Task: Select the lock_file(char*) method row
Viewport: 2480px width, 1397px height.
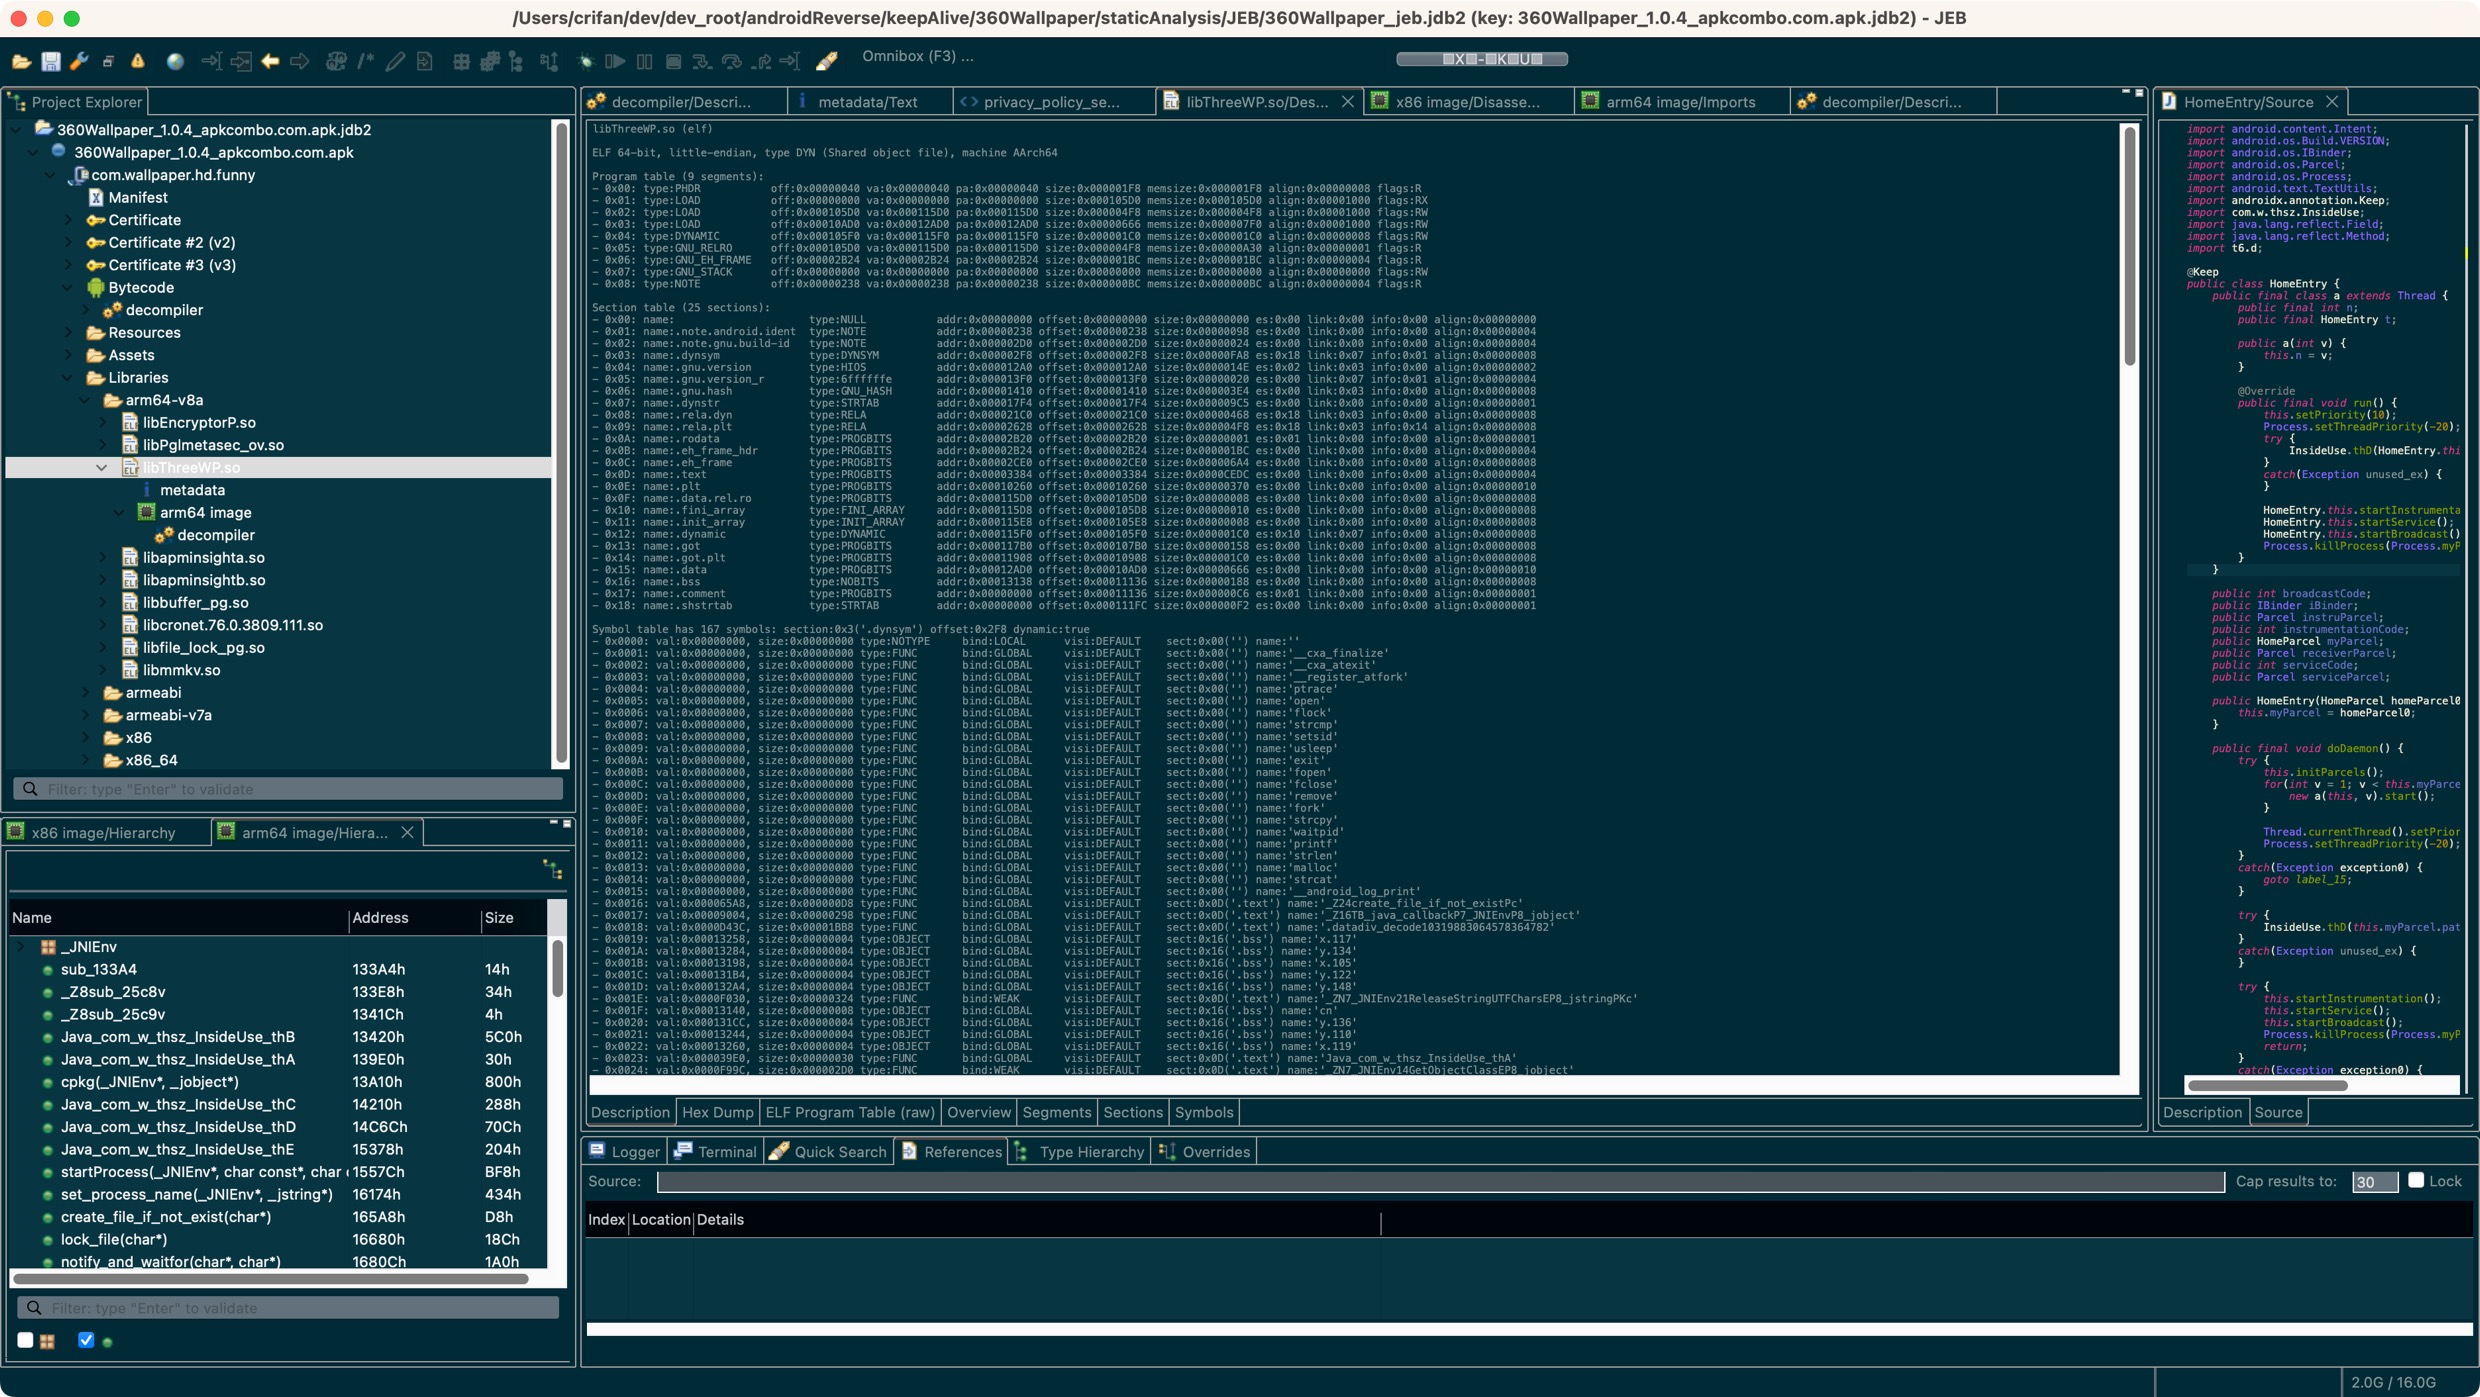Action: pos(278,1239)
